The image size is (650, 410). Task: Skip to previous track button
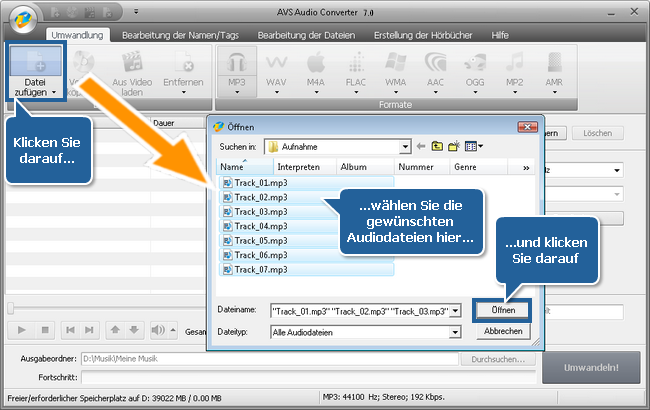click(70, 330)
